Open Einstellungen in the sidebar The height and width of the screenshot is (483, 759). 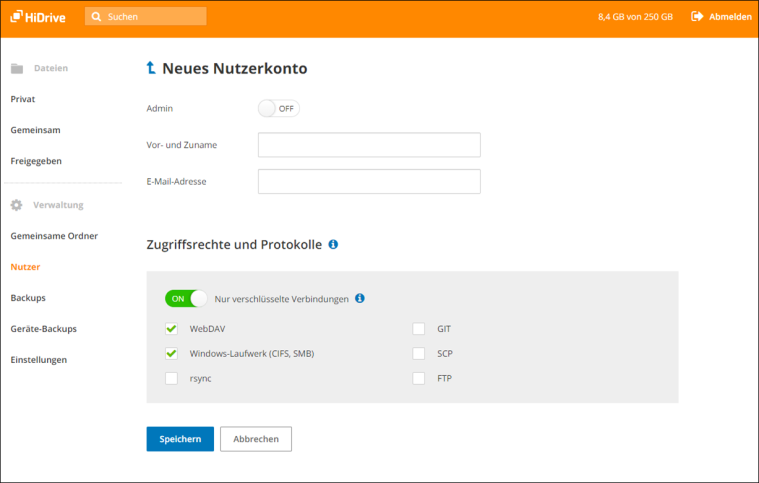(x=39, y=360)
